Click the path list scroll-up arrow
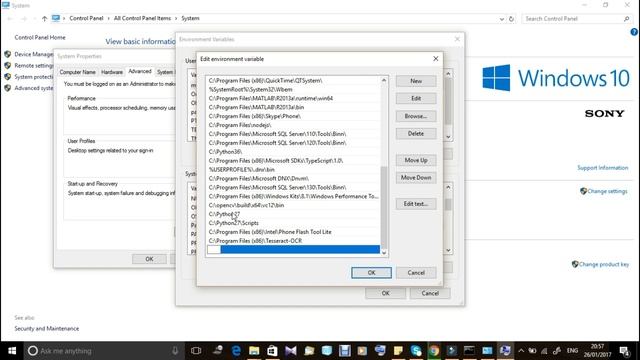Image resolution: width=640 pixels, height=360 pixels. 384,80
